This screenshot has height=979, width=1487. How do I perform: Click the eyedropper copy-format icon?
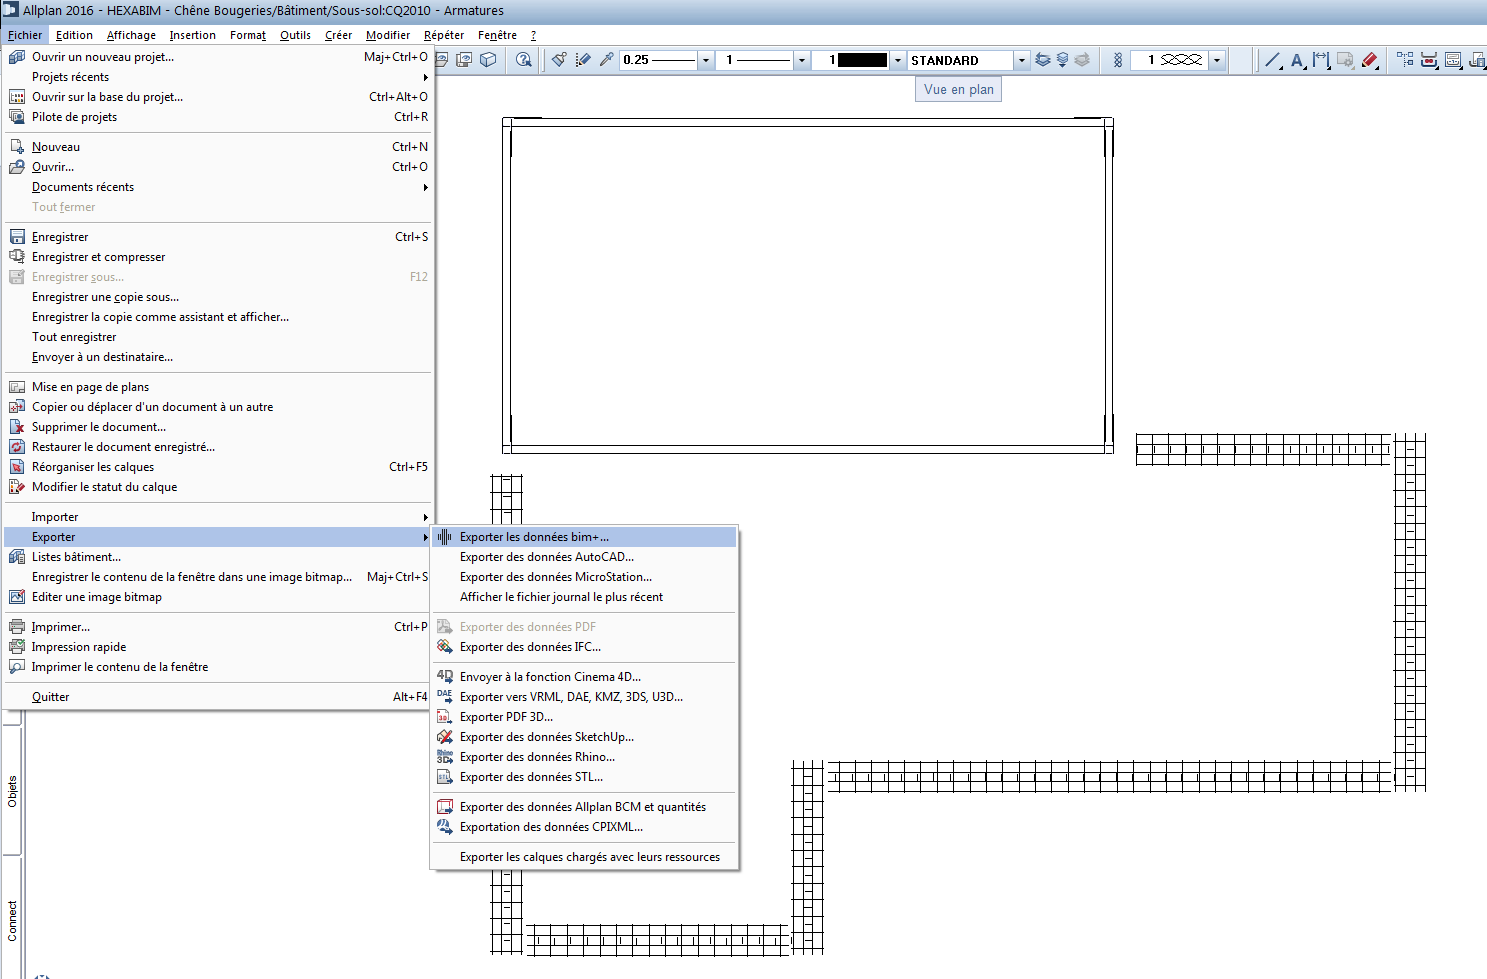[x=606, y=60]
